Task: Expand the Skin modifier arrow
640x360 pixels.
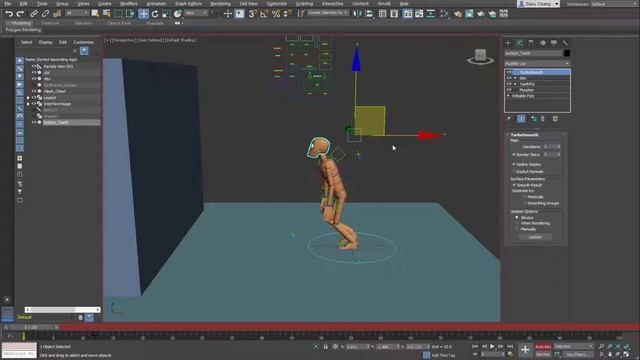Action: click(515, 78)
